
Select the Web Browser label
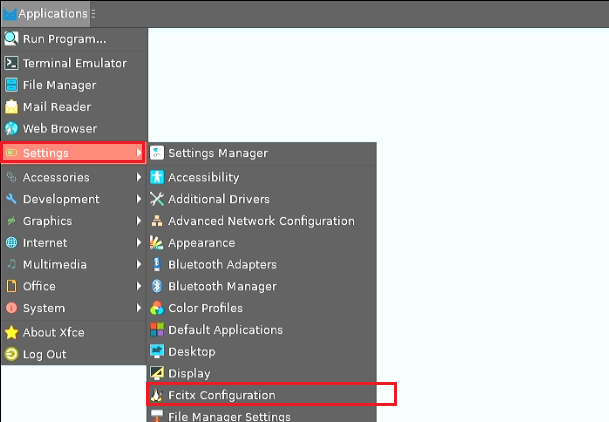60,129
